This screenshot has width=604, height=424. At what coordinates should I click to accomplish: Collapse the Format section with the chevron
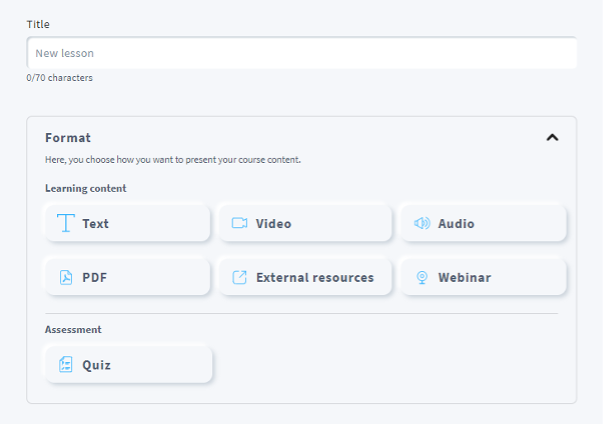(x=552, y=138)
